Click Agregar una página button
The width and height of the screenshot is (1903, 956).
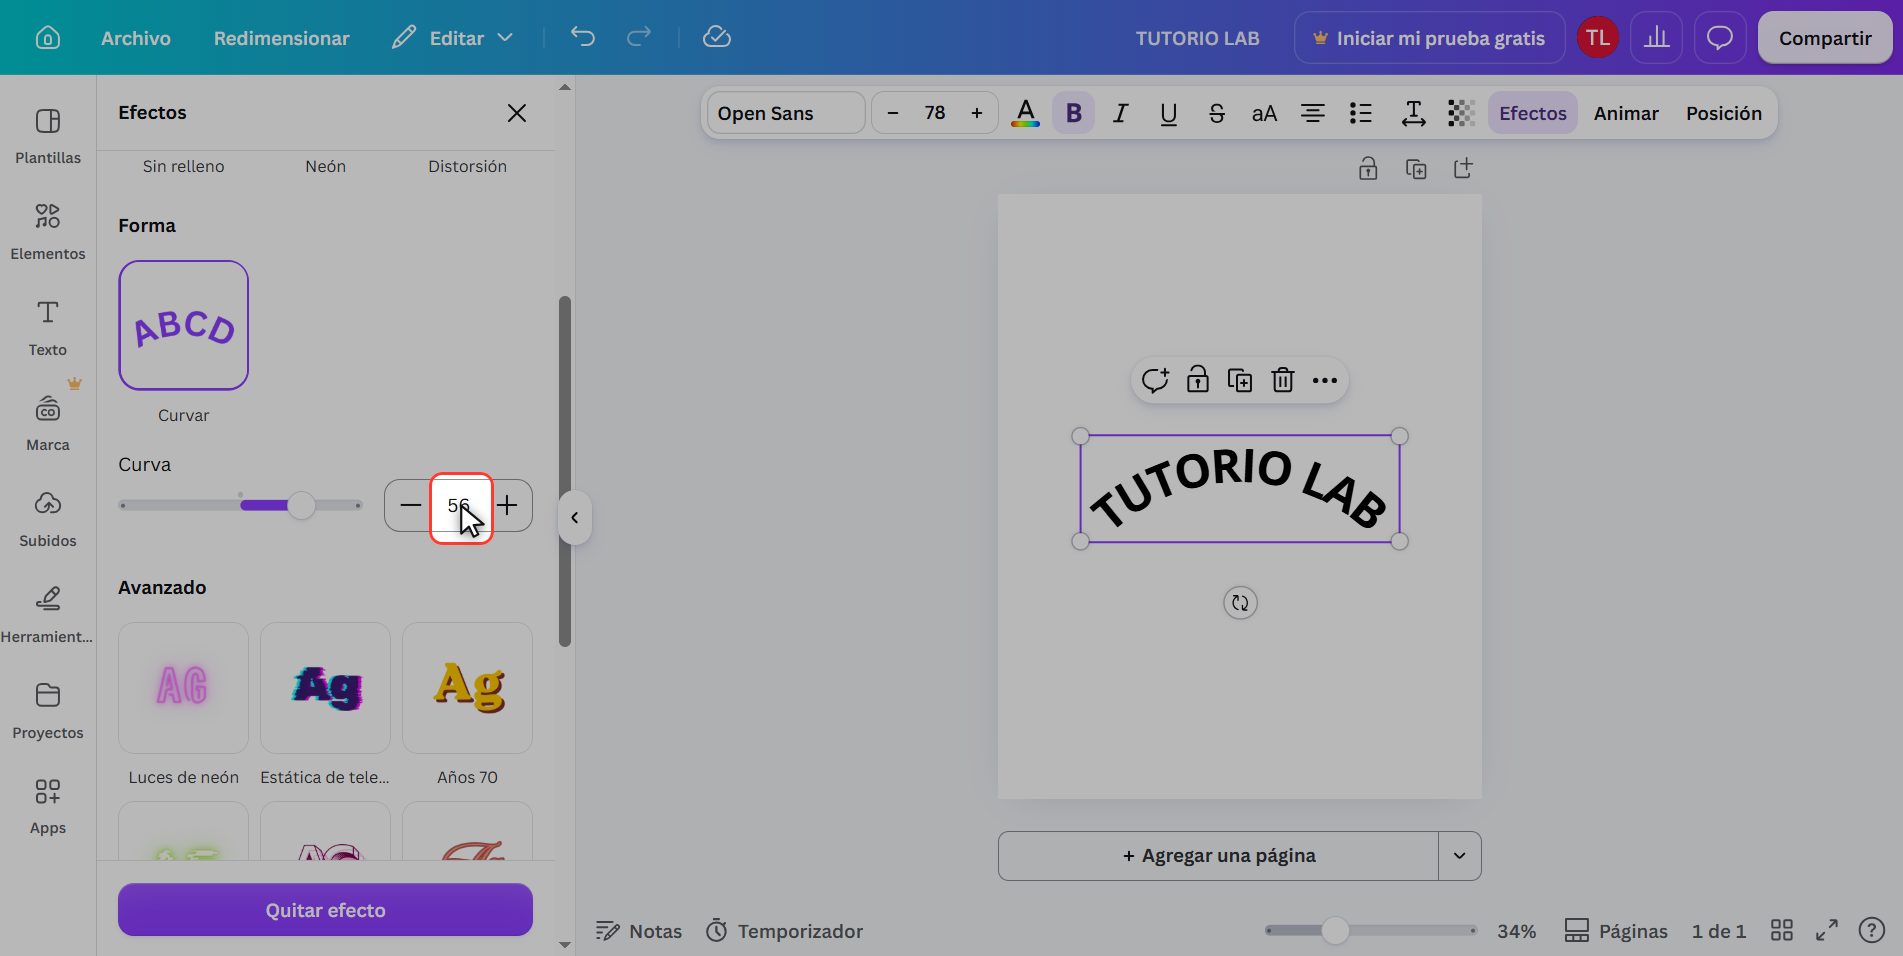pos(1218,856)
